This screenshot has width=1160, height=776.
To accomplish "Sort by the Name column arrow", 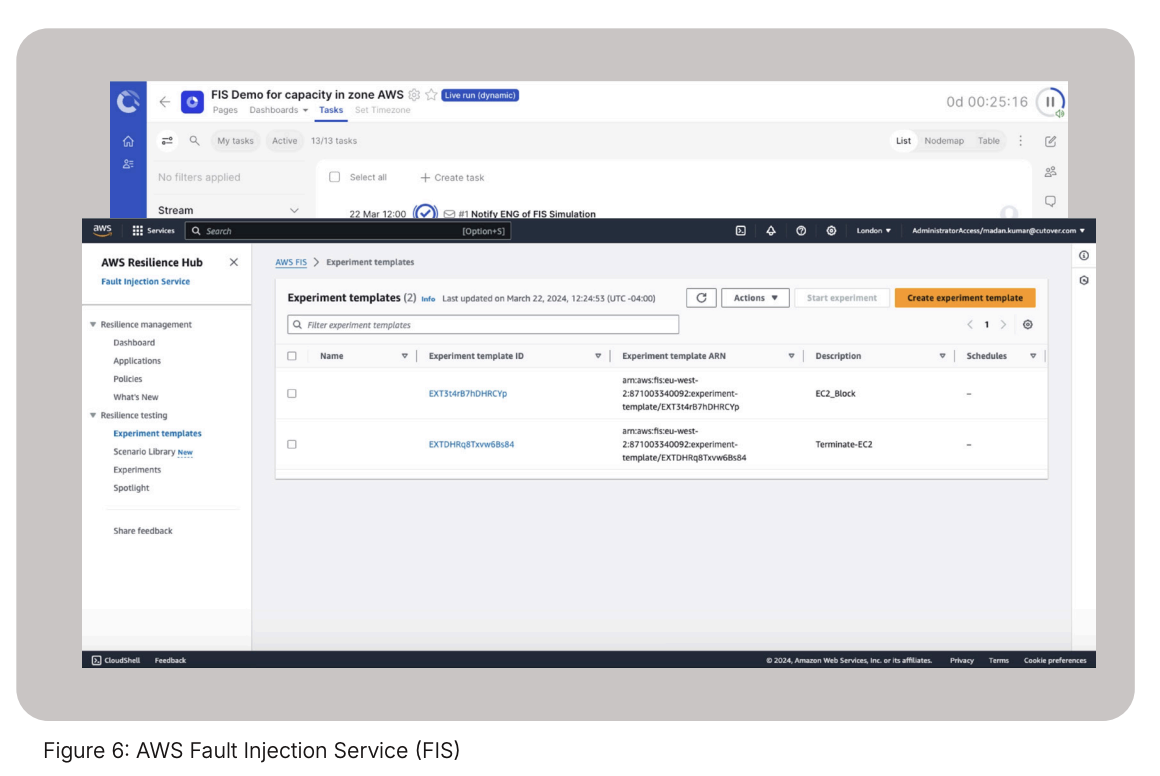I will click(x=405, y=356).
